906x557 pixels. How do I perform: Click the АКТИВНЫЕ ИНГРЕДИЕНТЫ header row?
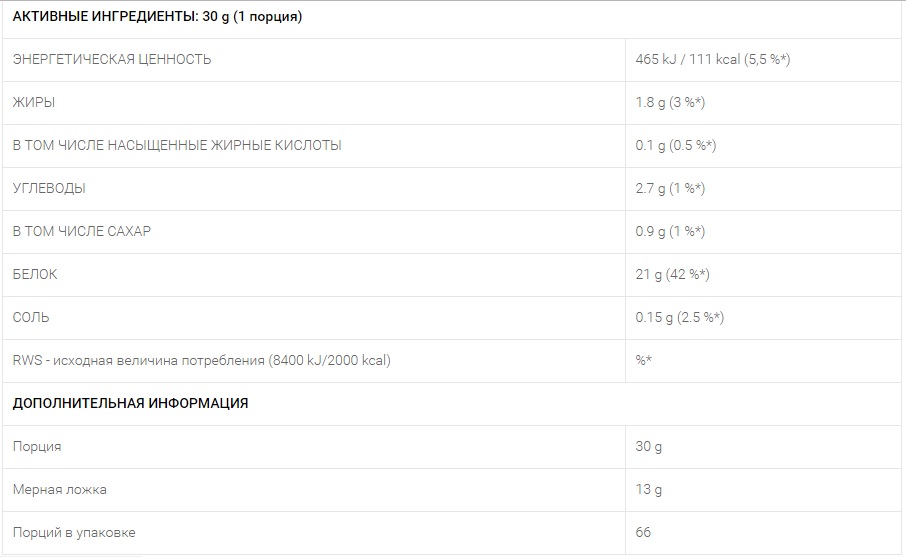[x=454, y=17]
